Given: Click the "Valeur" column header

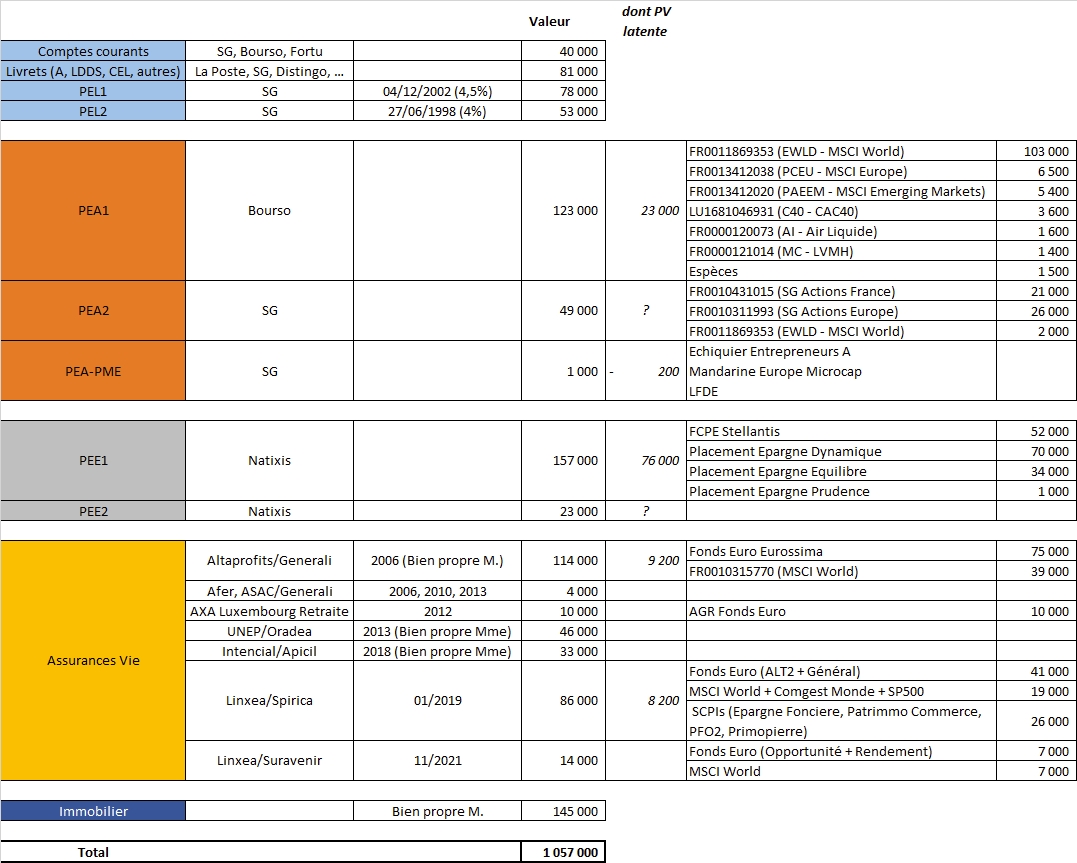Looking at the screenshot, I should pos(549,21).
